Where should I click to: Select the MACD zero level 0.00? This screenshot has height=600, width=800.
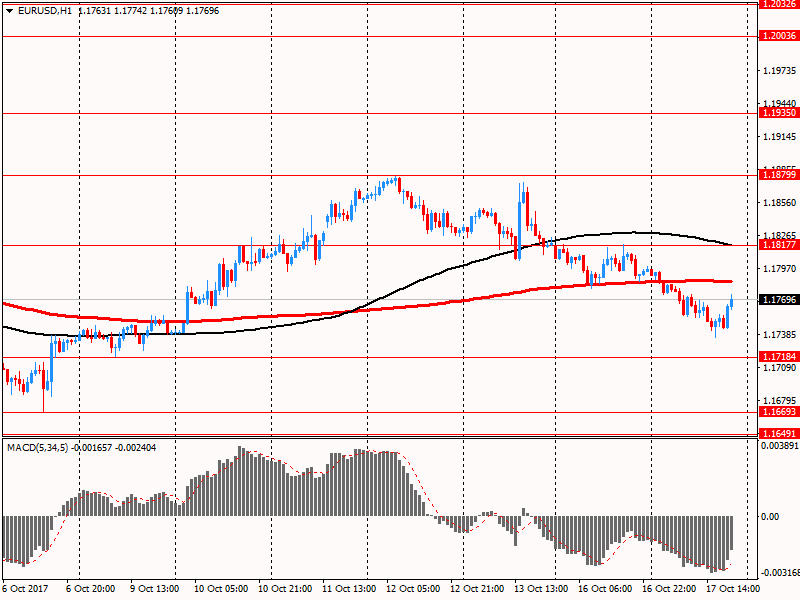click(770, 517)
